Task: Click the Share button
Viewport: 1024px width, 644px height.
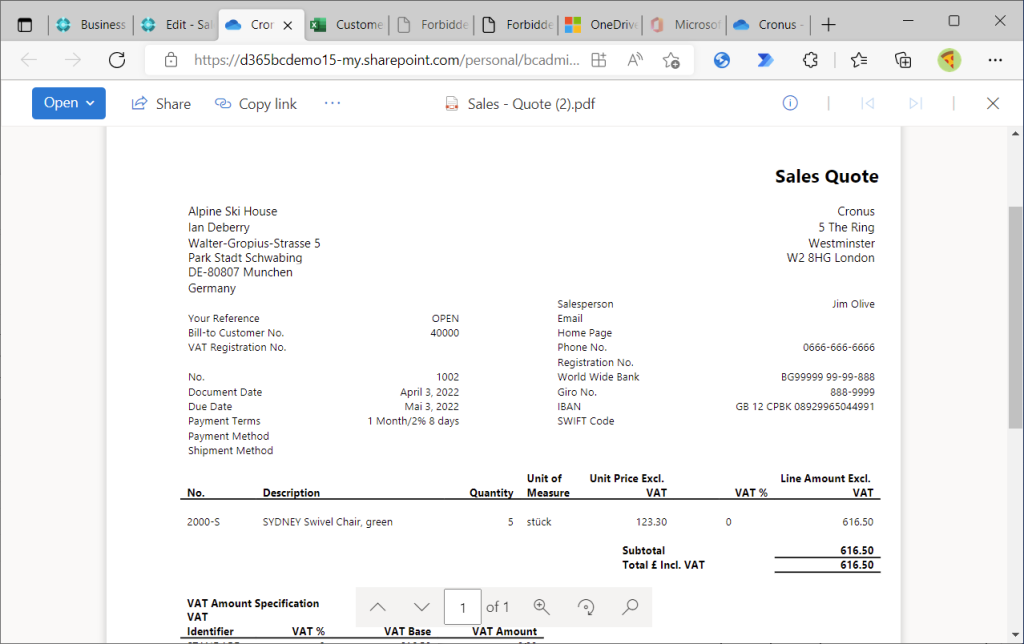Action: click(x=161, y=104)
